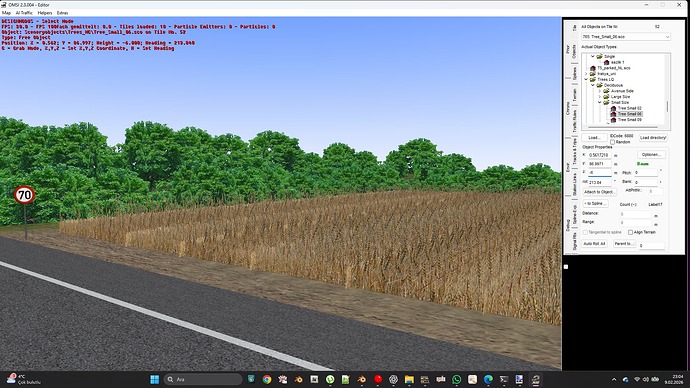Switch to the Station Links tab

pyautogui.click(x=575, y=184)
